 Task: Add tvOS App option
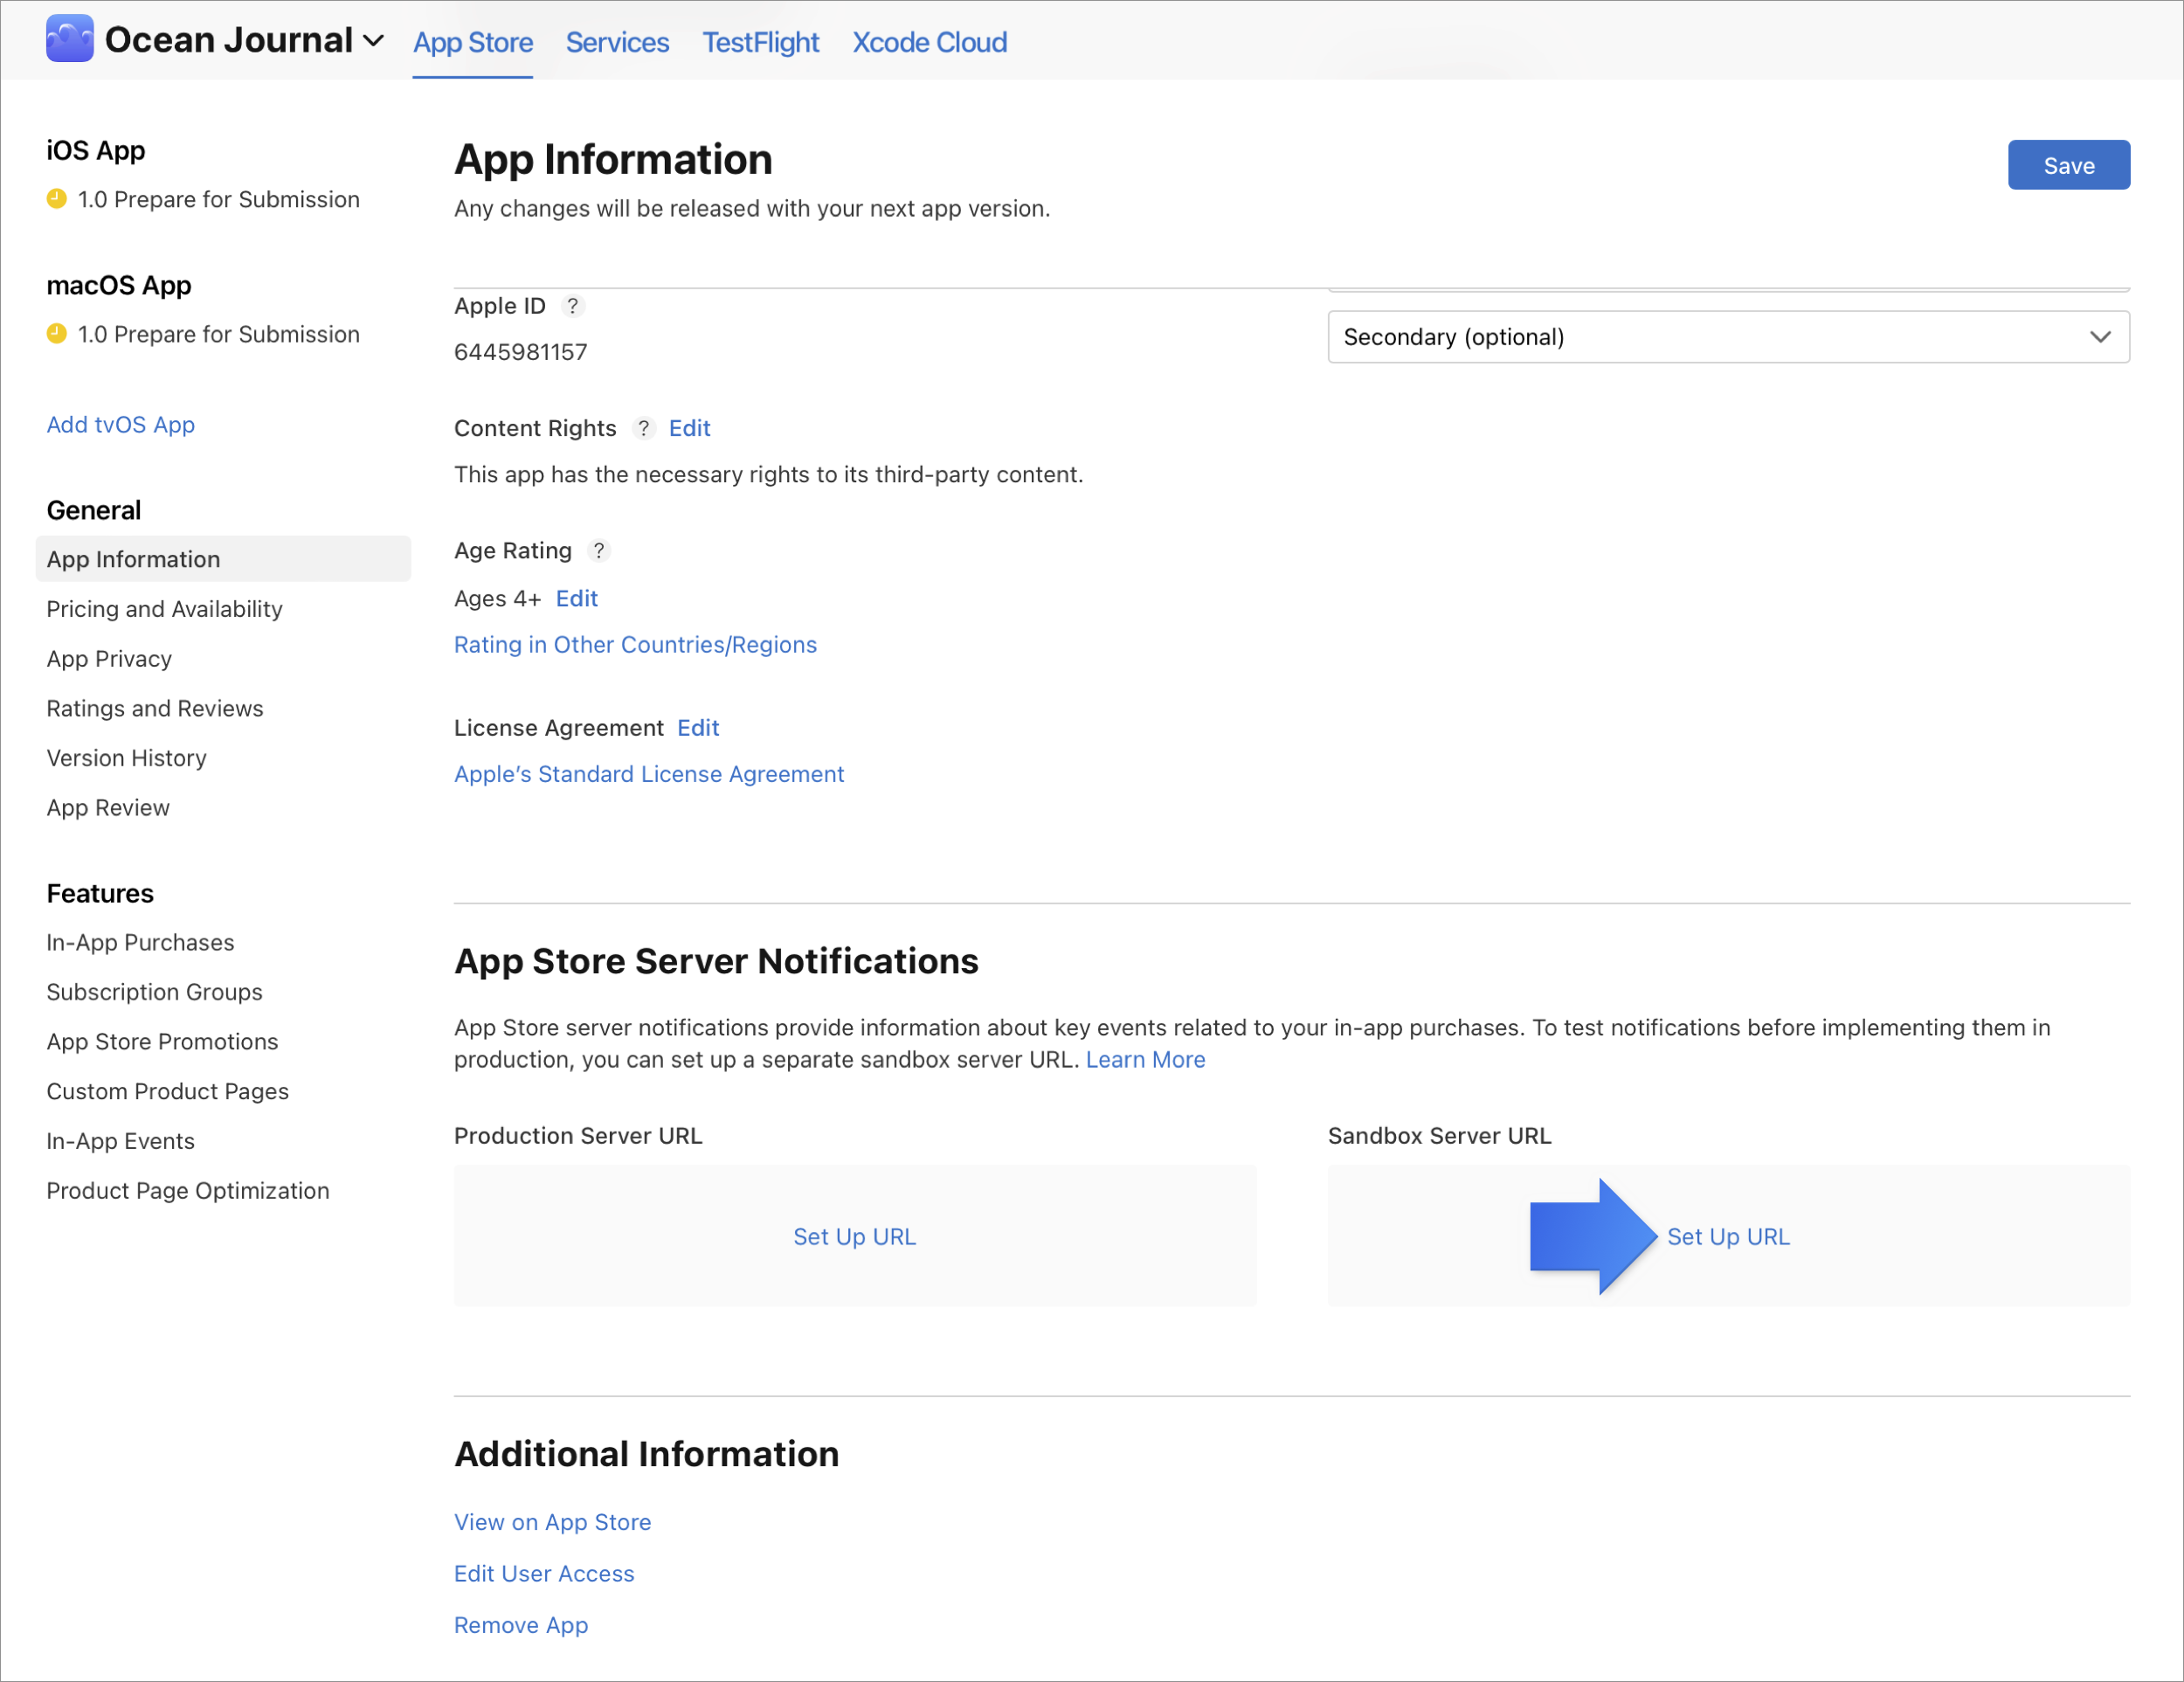(x=120, y=424)
